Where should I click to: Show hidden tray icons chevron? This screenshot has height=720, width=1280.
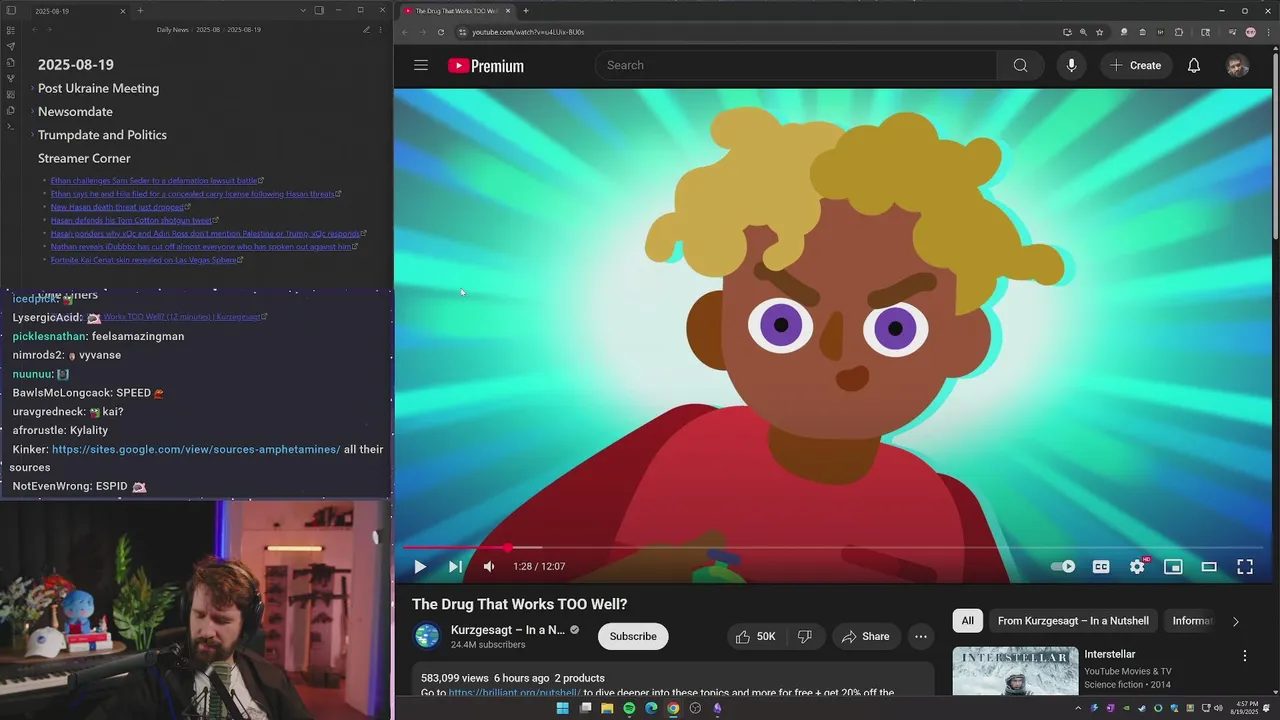[1078, 708]
